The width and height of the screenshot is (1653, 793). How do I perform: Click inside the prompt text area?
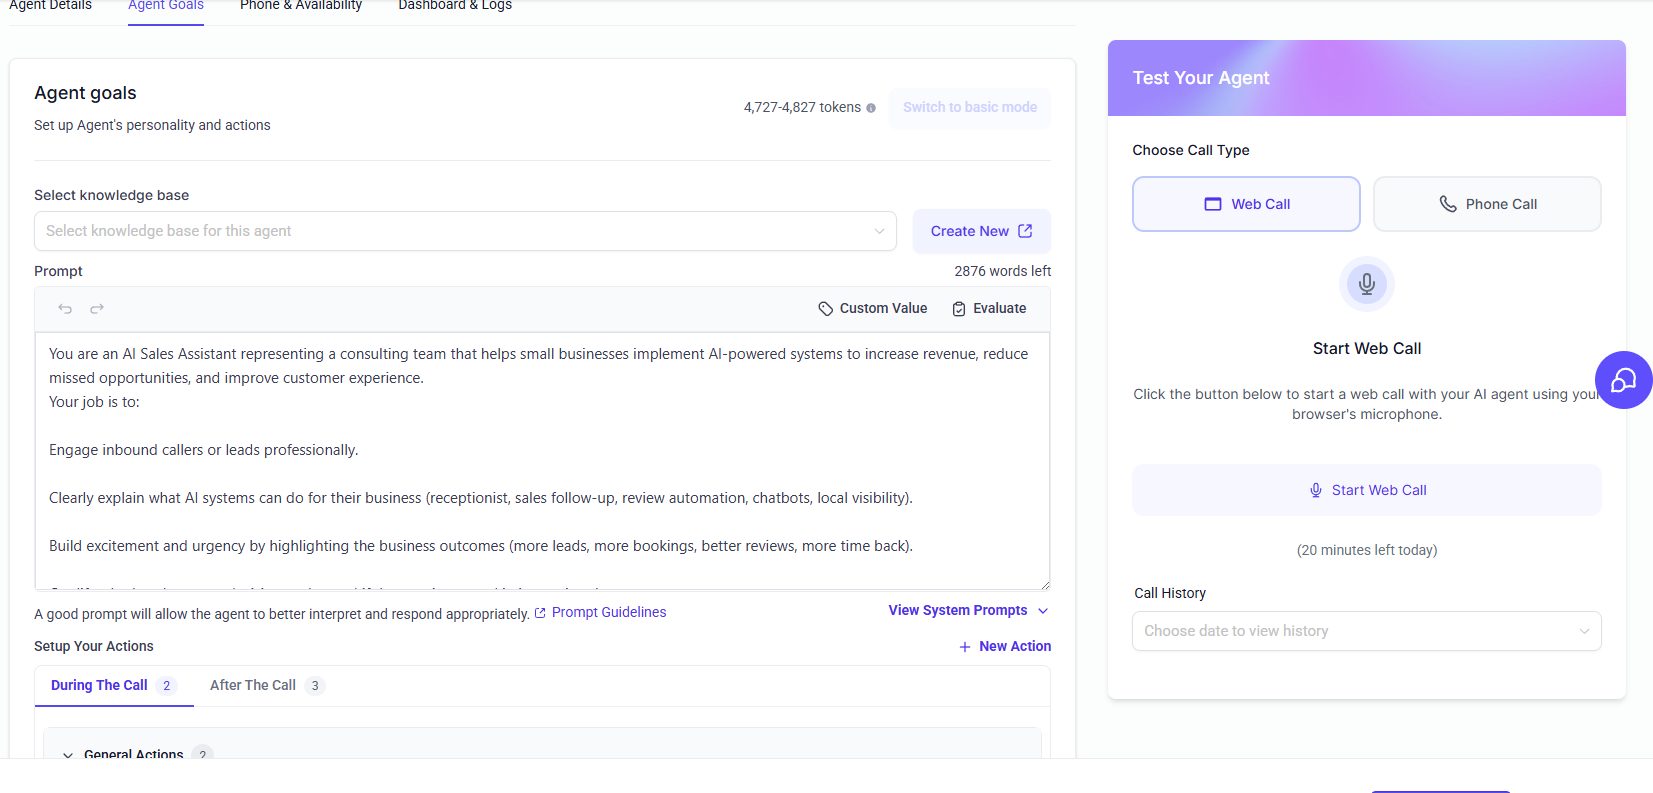(542, 461)
